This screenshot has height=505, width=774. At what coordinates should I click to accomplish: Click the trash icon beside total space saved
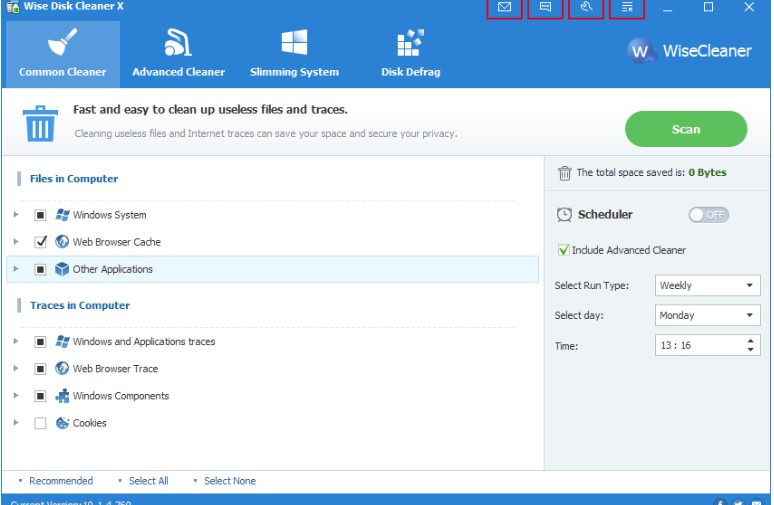[565, 173]
